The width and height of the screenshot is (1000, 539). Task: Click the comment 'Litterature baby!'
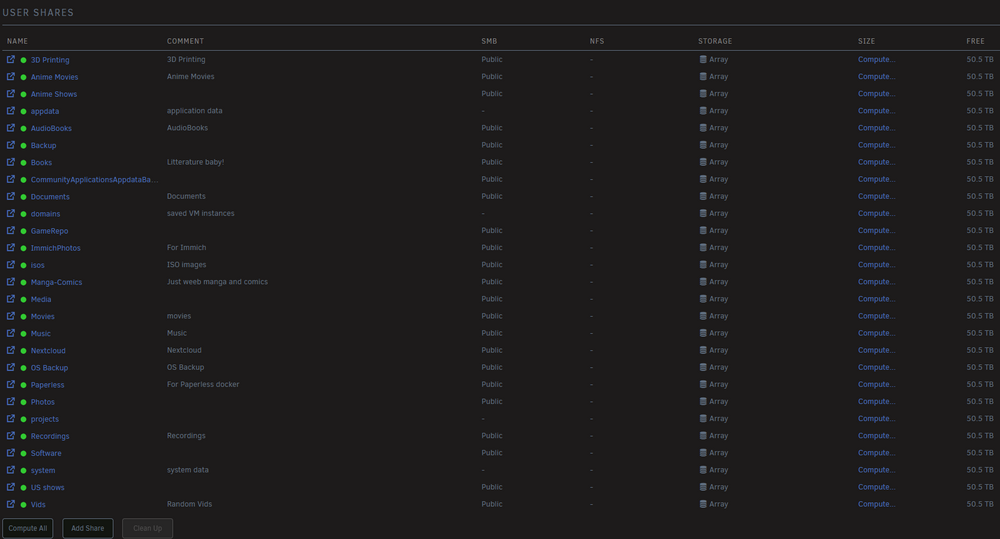click(195, 162)
